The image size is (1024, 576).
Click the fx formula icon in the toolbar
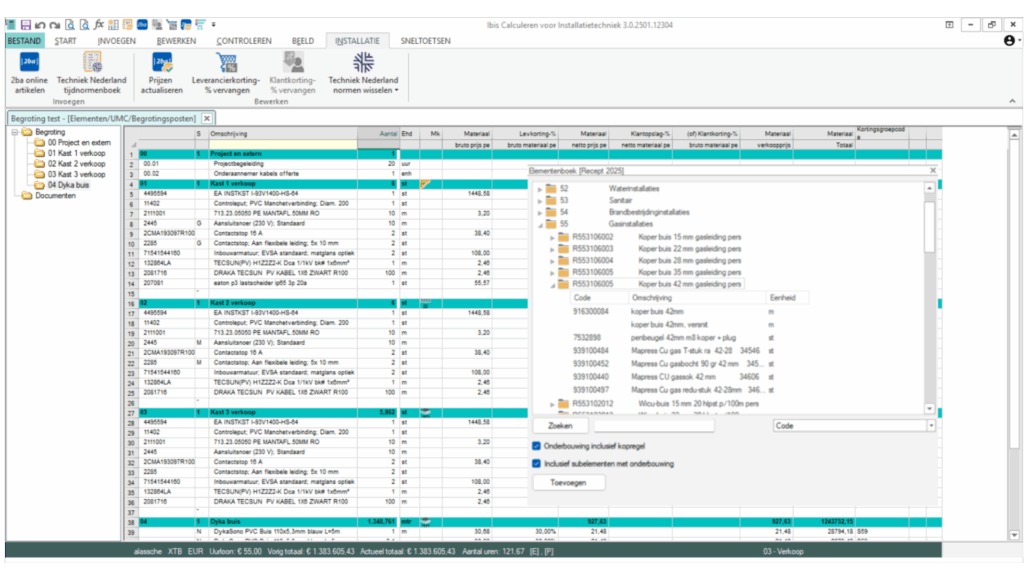click(99, 24)
